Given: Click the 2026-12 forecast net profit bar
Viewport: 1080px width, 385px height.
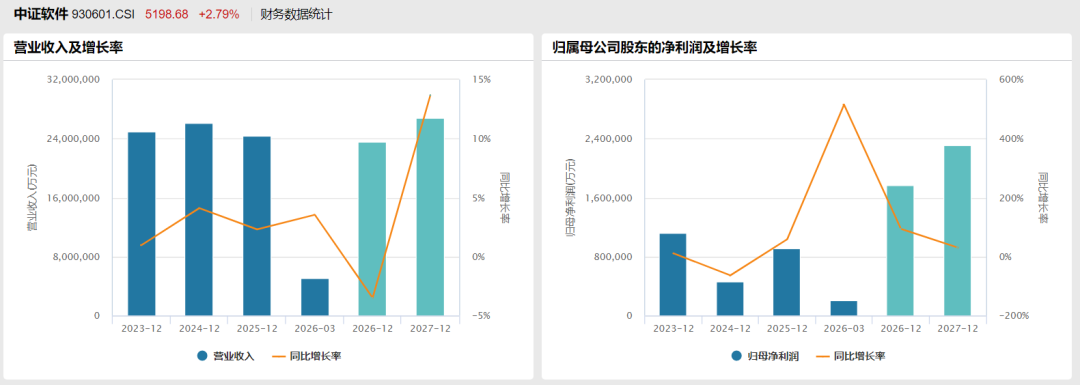Looking at the screenshot, I should click(x=900, y=251).
